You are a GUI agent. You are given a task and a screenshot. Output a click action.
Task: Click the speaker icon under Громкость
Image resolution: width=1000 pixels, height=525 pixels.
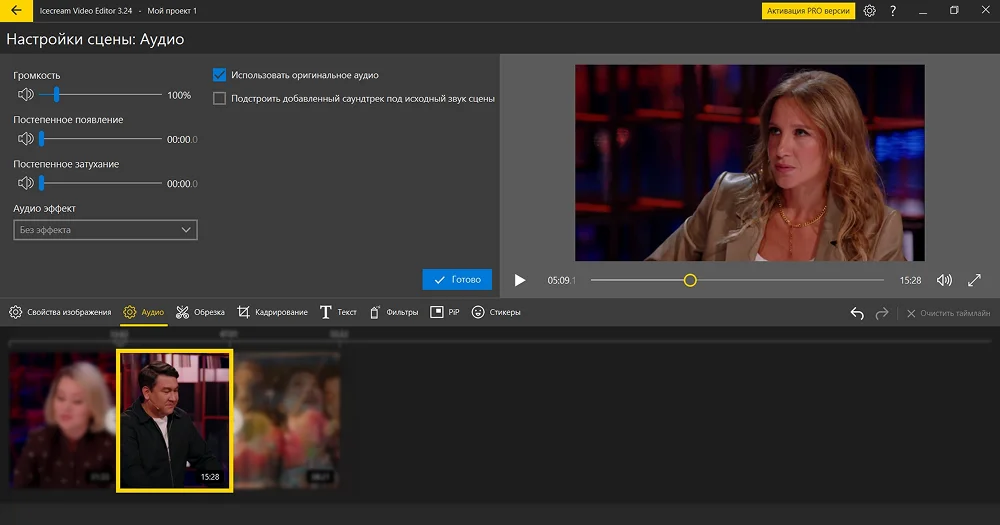[25, 95]
